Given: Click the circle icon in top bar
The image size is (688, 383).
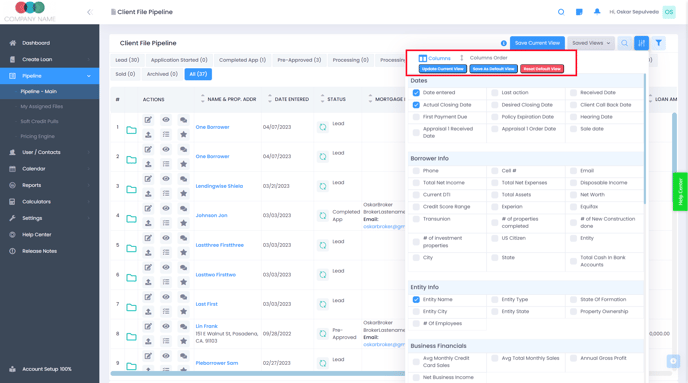Looking at the screenshot, I should pyautogui.click(x=561, y=12).
